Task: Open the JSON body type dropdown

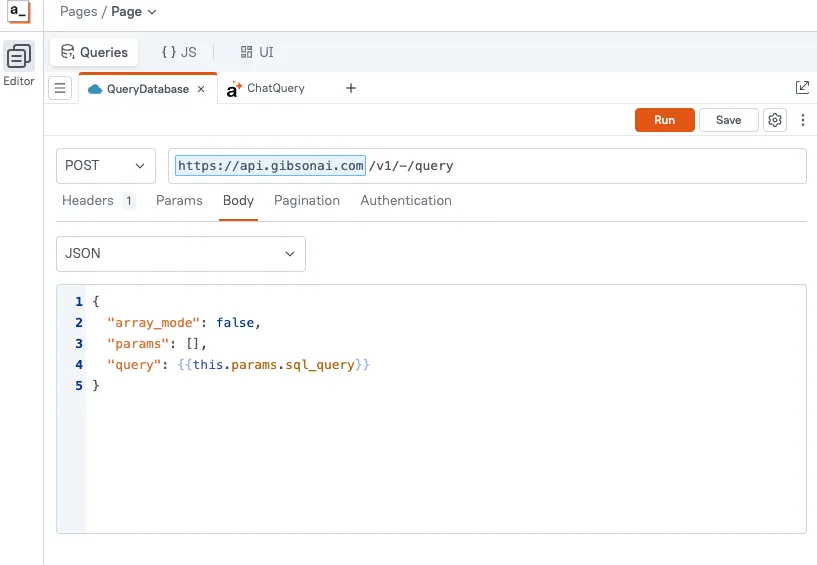Action: point(181,254)
